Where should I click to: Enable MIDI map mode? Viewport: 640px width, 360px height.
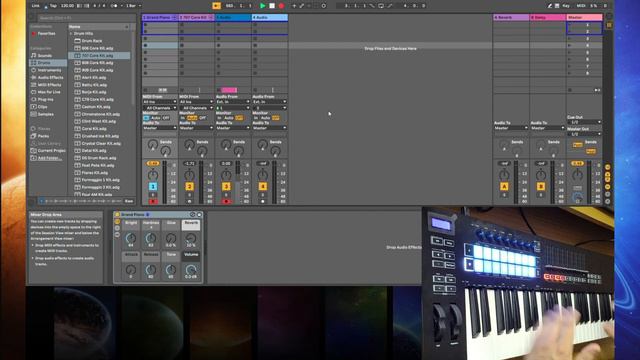pos(581,6)
